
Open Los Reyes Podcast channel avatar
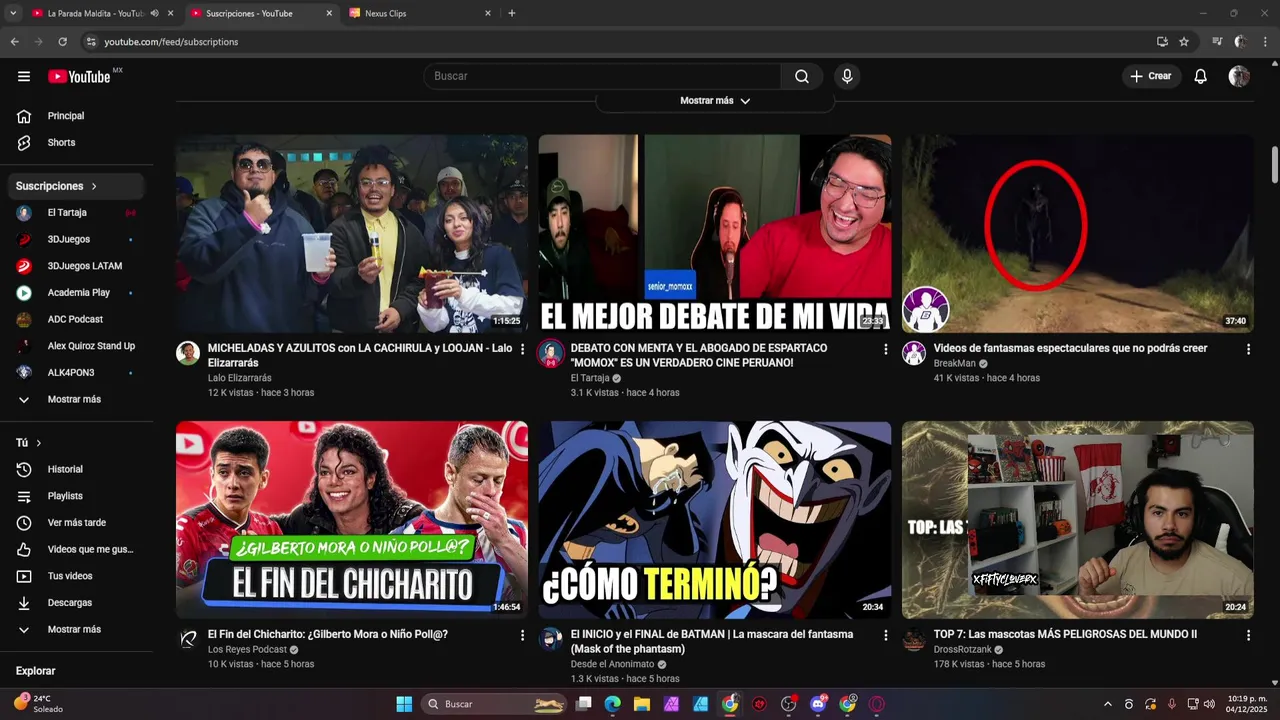click(188, 639)
